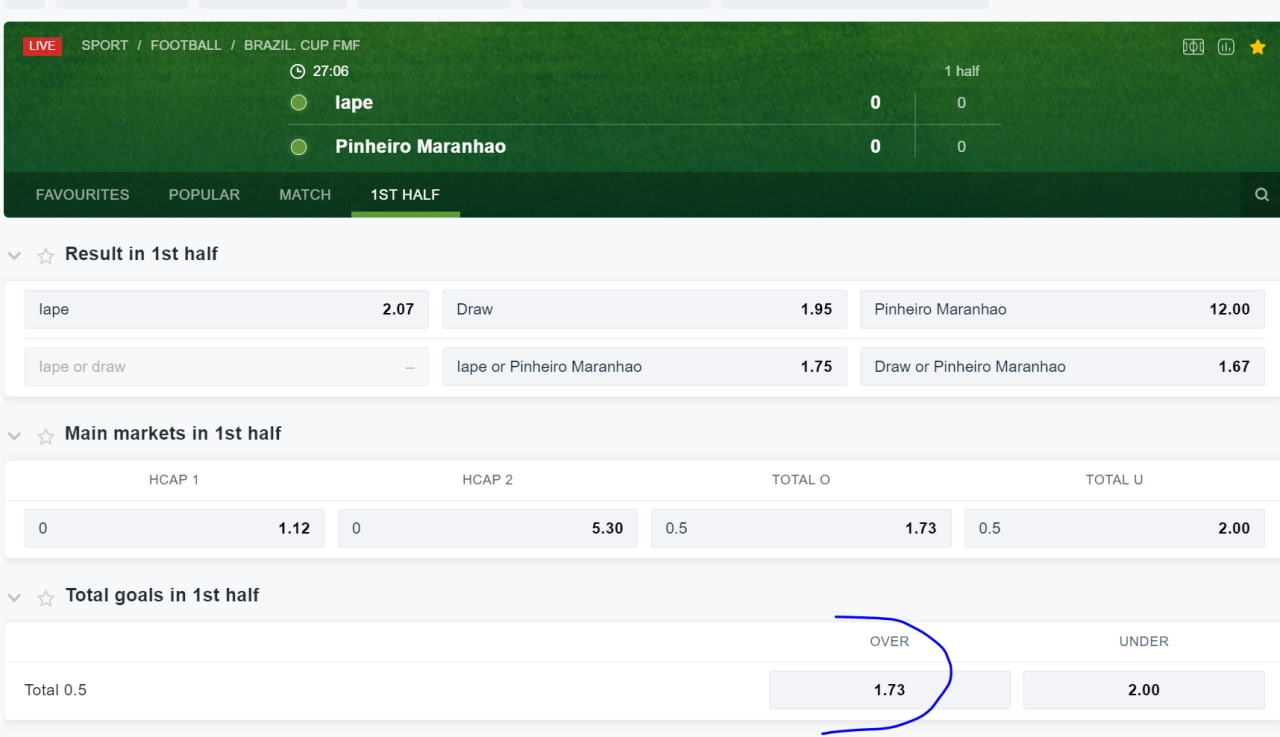Star the Total goals in 1st half market
1280x737 pixels.
(x=45, y=598)
